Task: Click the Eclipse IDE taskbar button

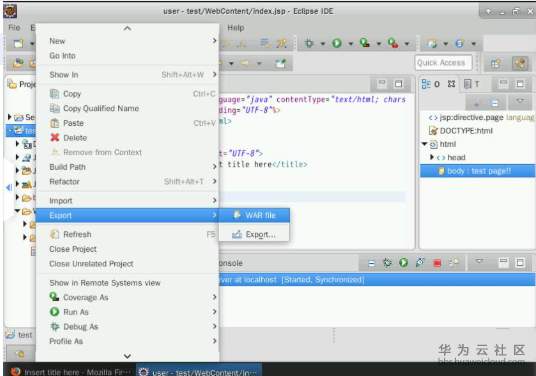Action: tap(199, 371)
